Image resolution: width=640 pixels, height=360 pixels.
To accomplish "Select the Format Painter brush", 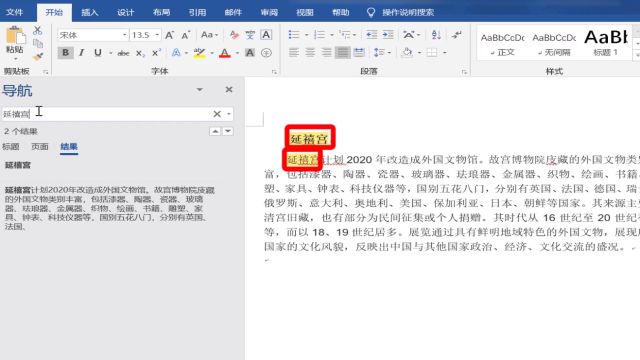I will point(38,57).
